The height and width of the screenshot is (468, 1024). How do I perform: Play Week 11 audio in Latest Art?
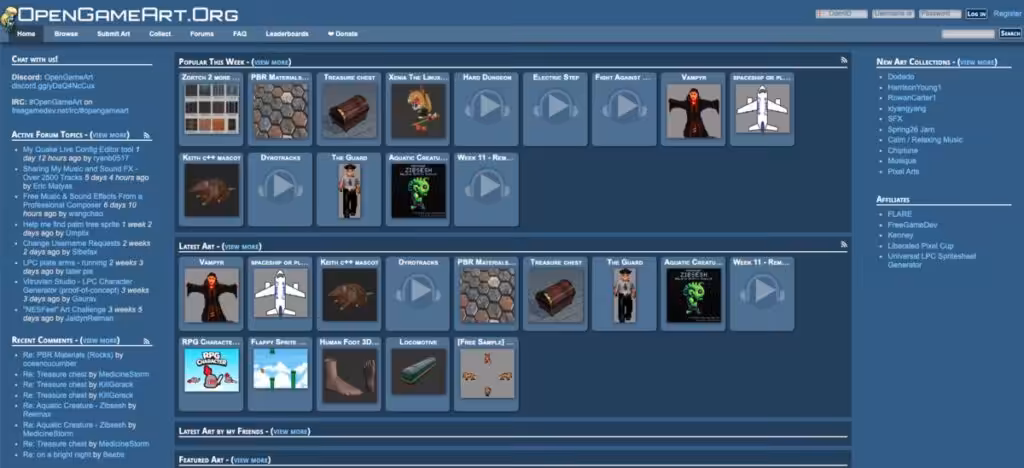click(x=762, y=292)
